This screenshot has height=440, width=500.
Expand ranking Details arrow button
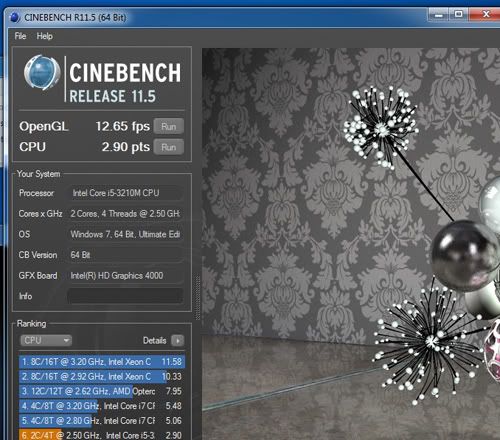point(177,340)
